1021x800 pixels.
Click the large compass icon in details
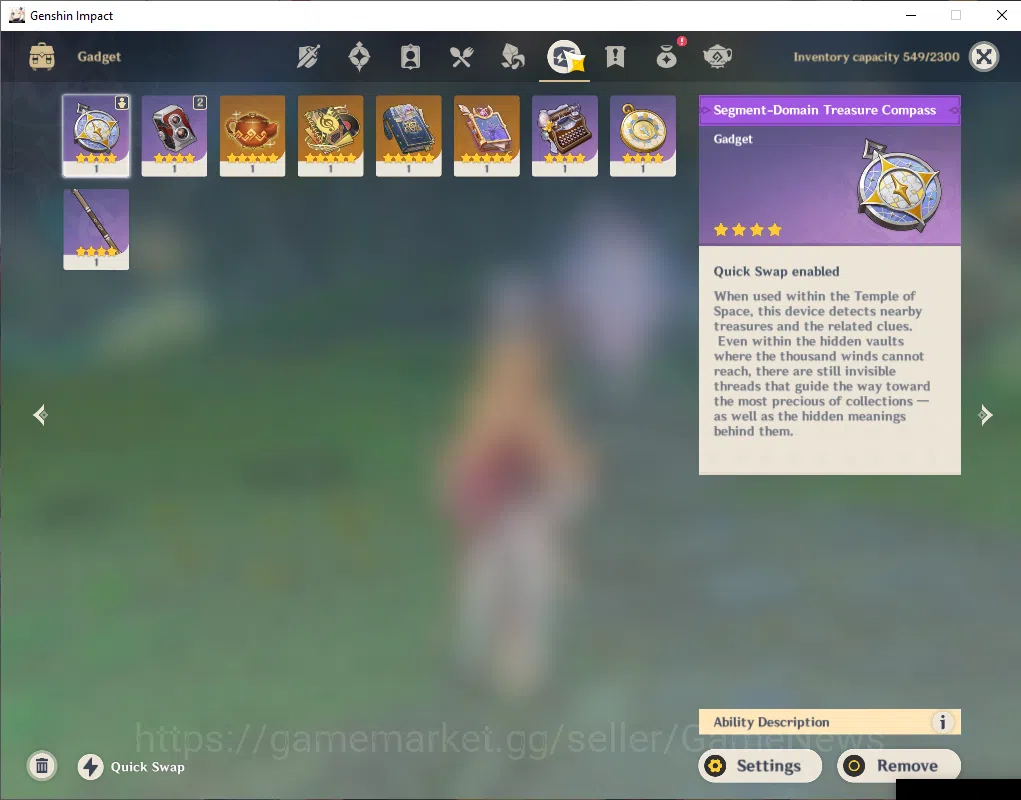pyautogui.click(x=901, y=186)
